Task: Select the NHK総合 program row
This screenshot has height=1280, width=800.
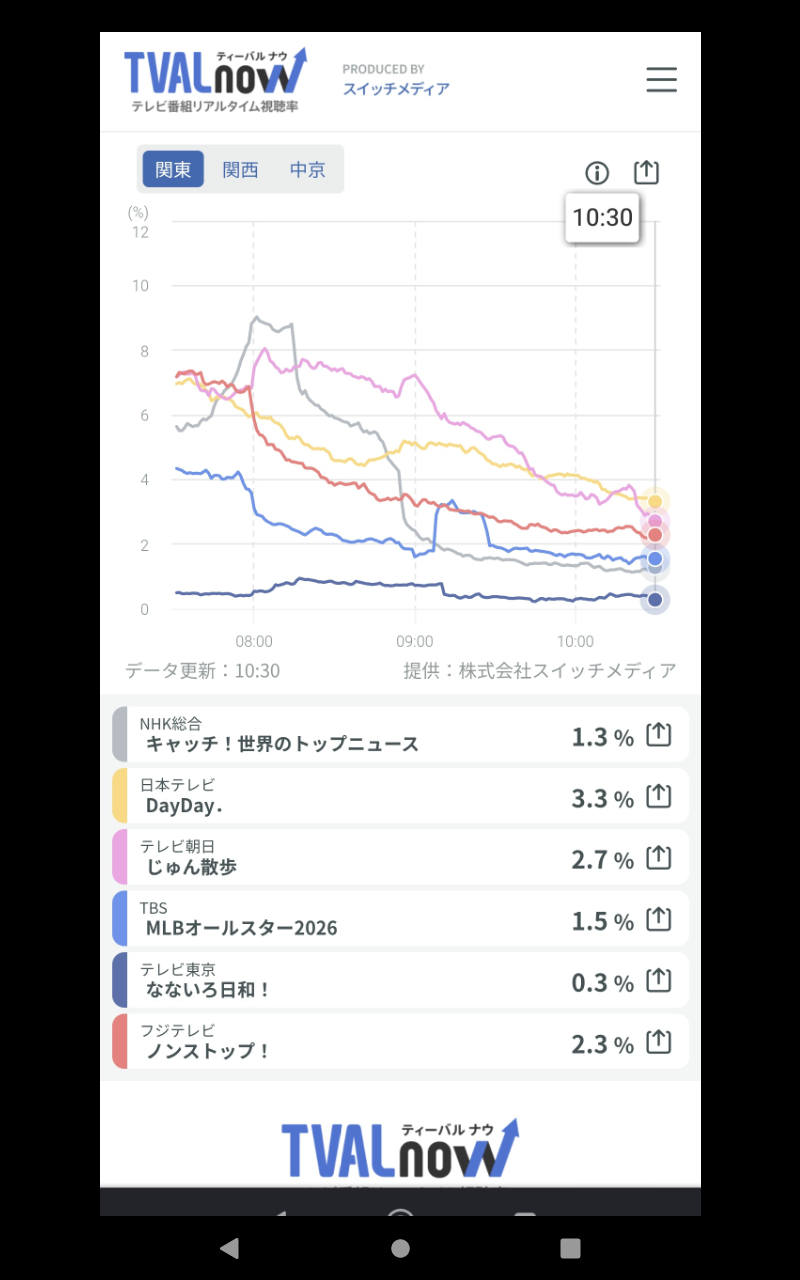Action: (x=400, y=735)
